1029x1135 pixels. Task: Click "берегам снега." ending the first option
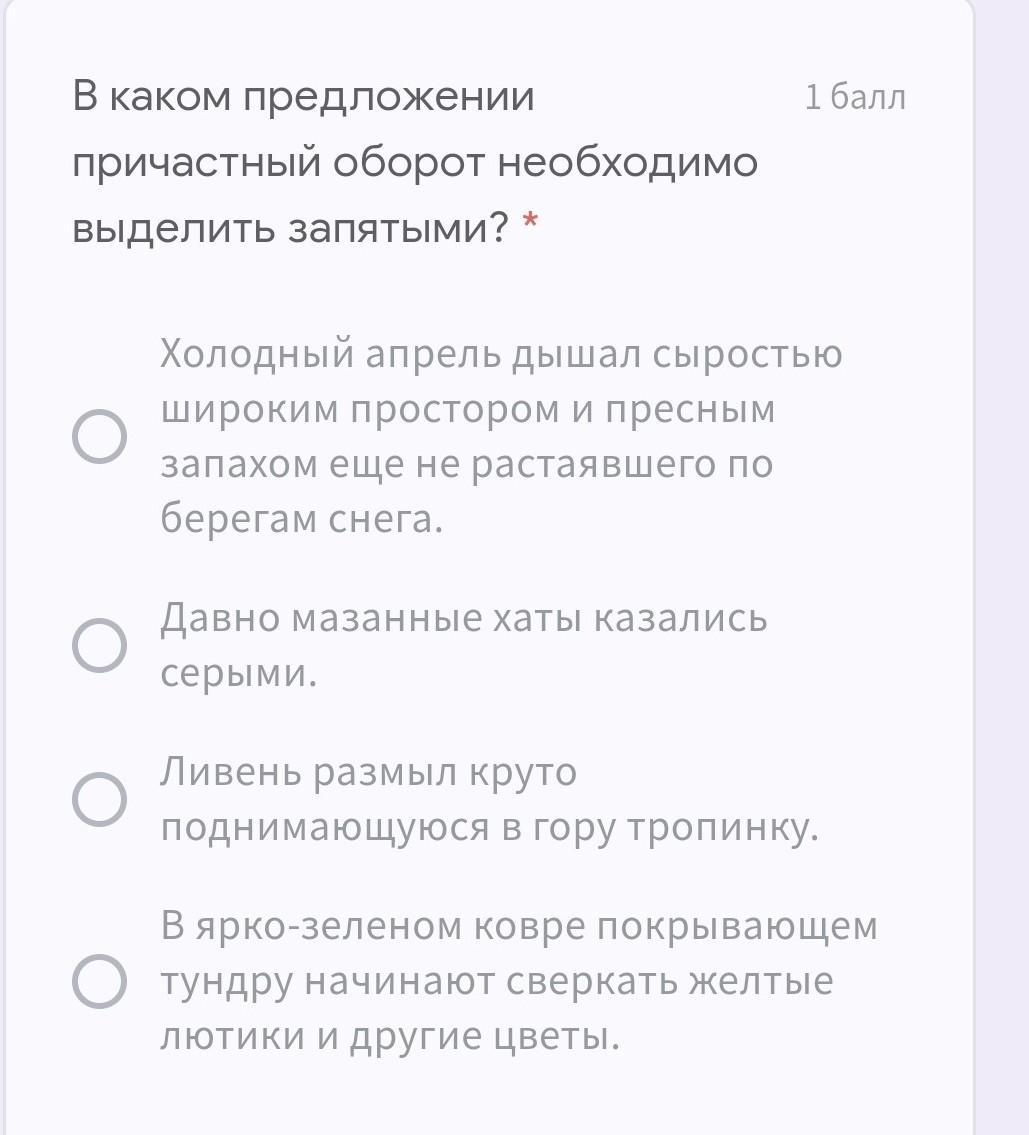[301, 519]
